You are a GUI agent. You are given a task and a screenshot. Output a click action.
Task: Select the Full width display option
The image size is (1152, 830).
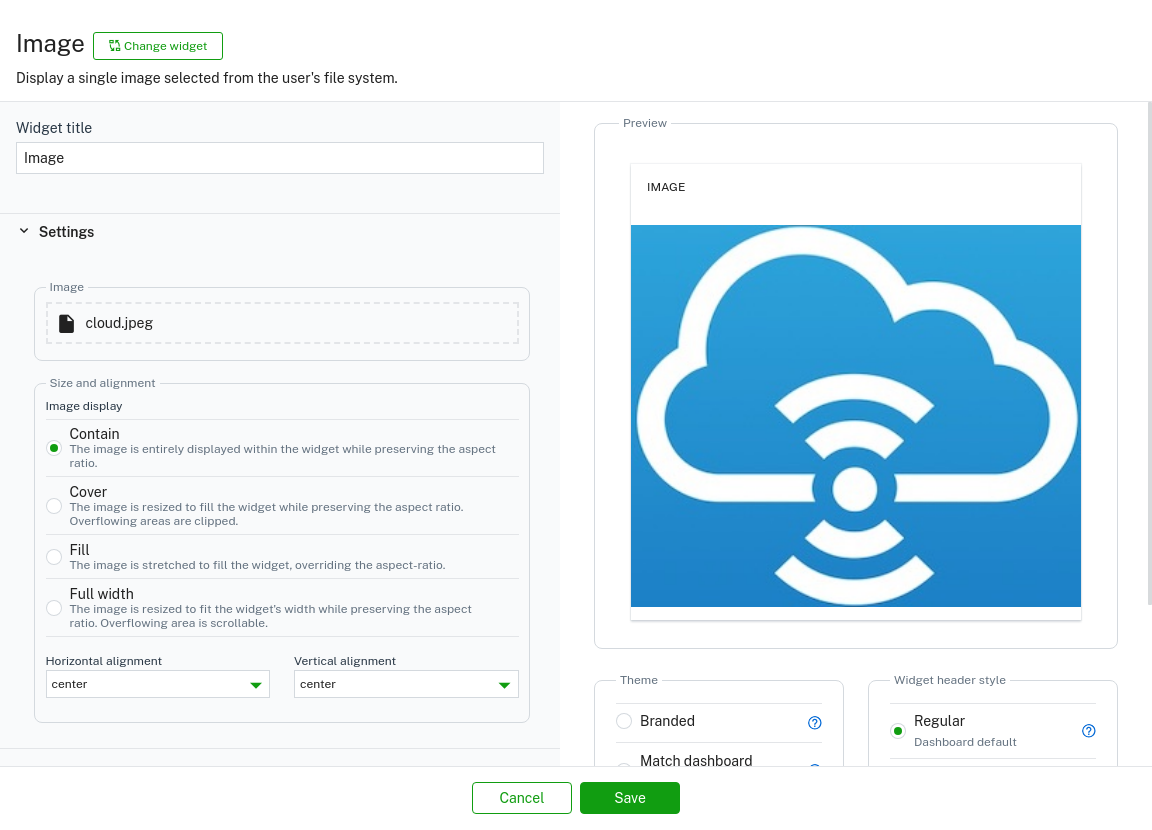click(x=54, y=608)
